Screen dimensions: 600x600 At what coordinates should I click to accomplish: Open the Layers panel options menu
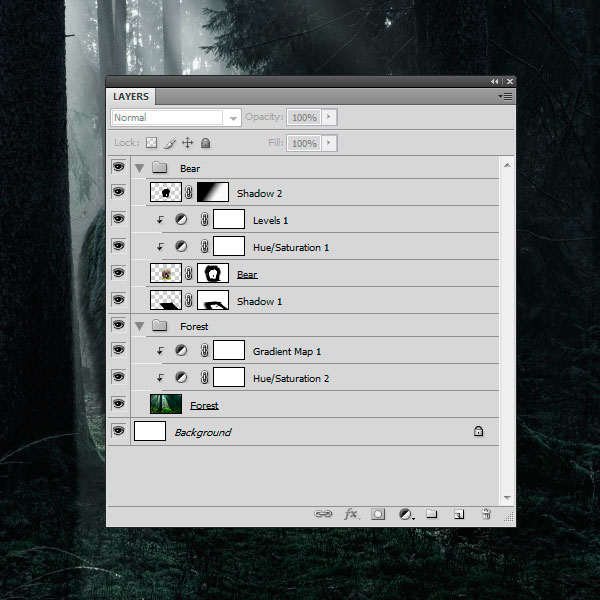(506, 96)
